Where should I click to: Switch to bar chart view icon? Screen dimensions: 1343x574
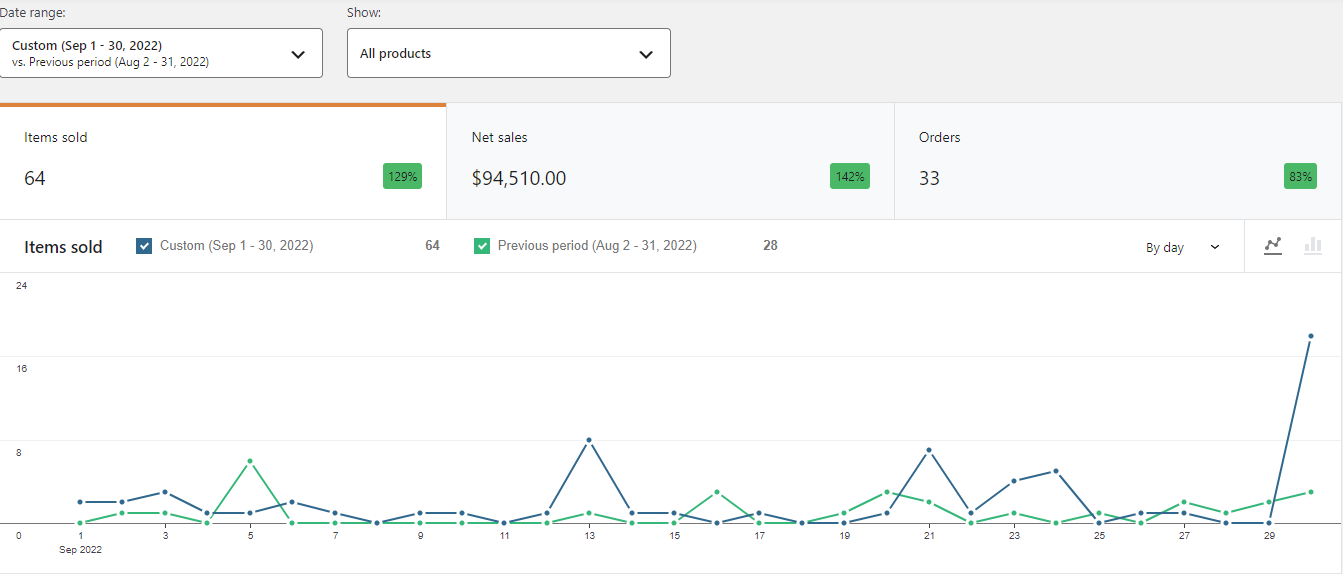tap(1313, 246)
